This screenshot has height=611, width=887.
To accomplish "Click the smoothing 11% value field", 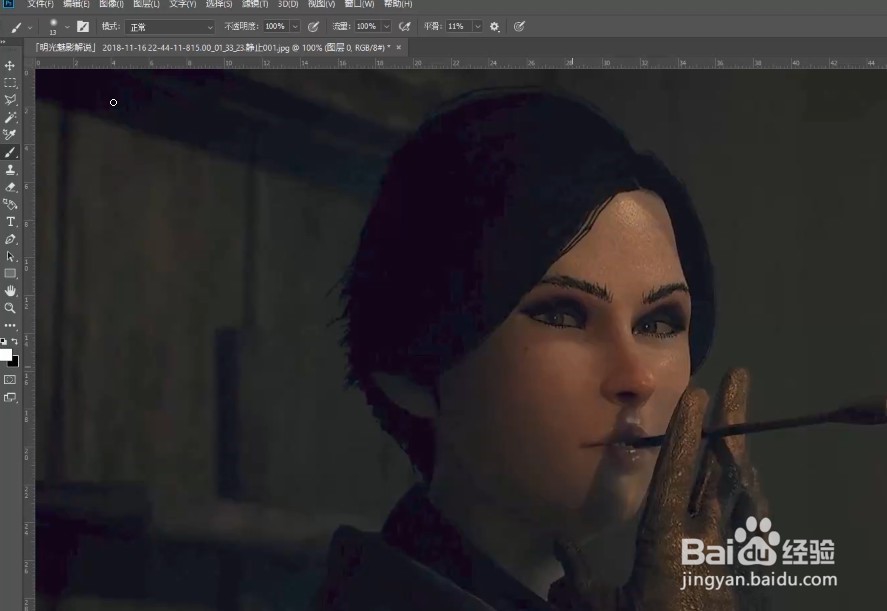I will click(x=458, y=27).
